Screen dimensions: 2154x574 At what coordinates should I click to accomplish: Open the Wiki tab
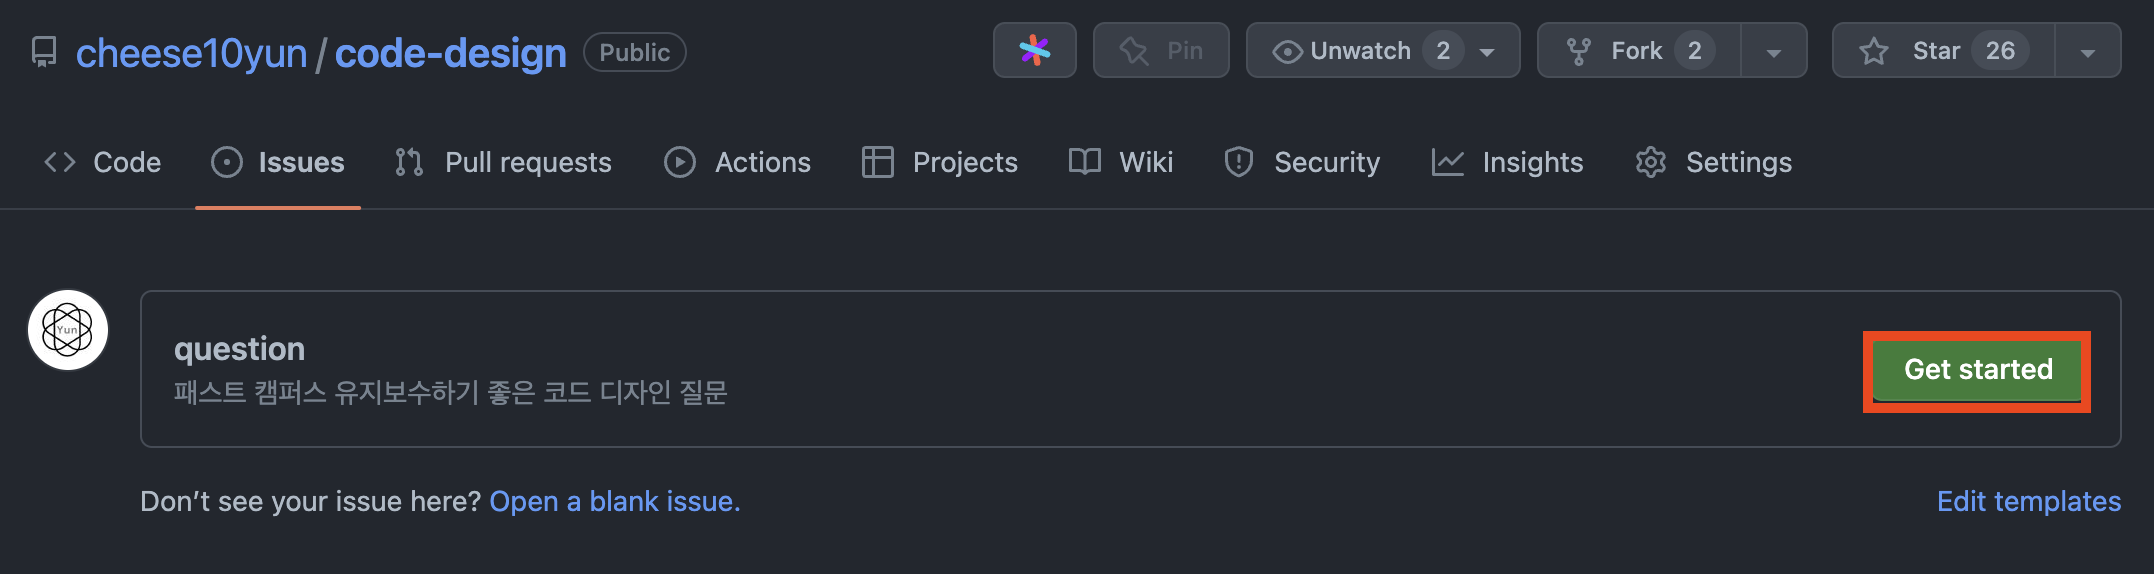click(x=1121, y=162)
